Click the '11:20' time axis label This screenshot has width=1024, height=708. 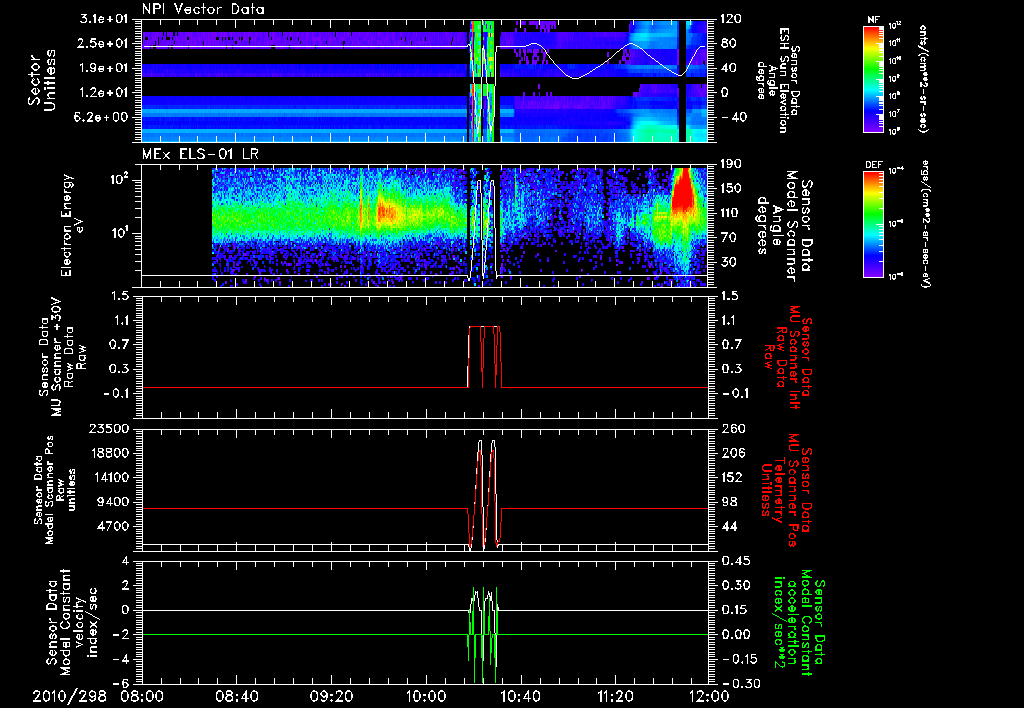615,697
